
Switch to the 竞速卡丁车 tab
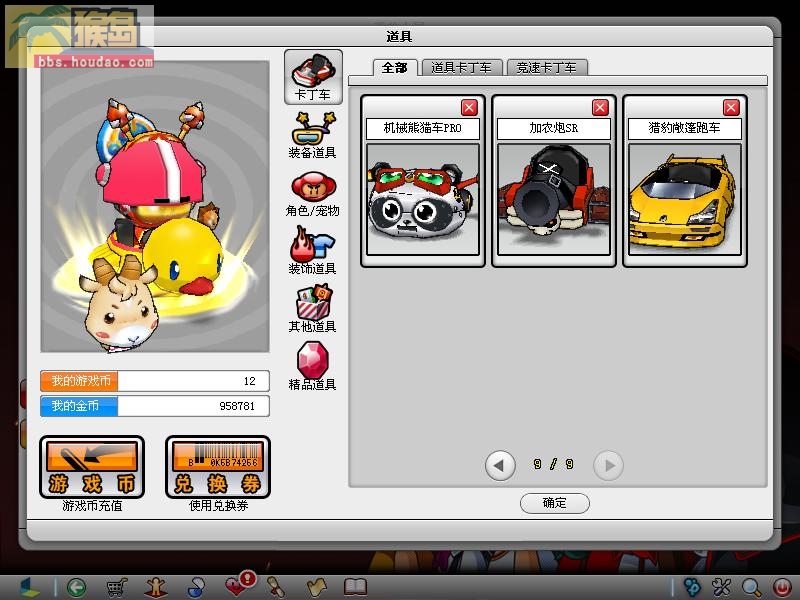click(546, 68)
